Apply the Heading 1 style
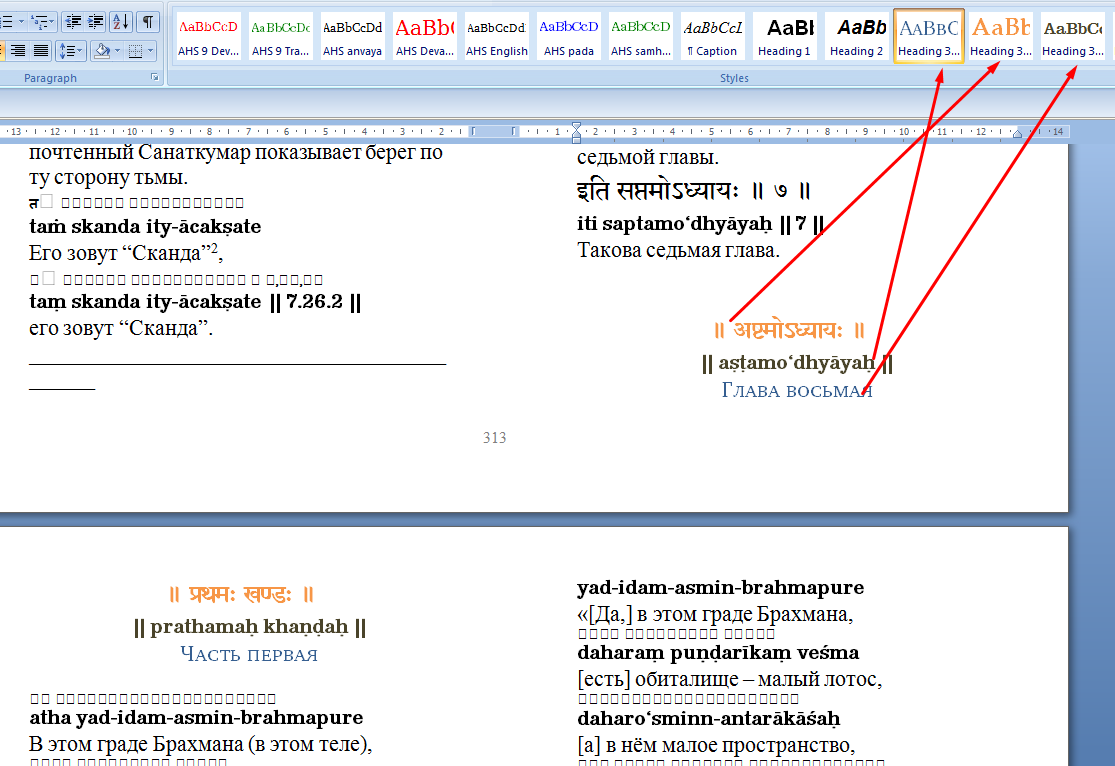 [784, 36]
